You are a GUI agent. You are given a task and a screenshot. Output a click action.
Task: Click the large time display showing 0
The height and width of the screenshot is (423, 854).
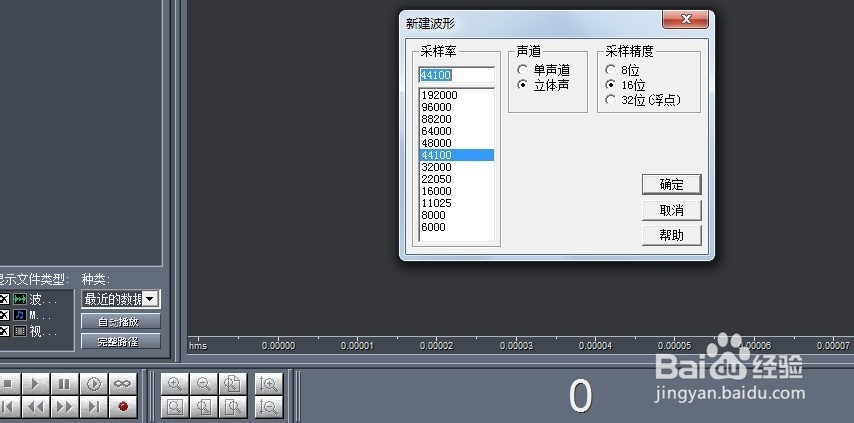point(580,396)
